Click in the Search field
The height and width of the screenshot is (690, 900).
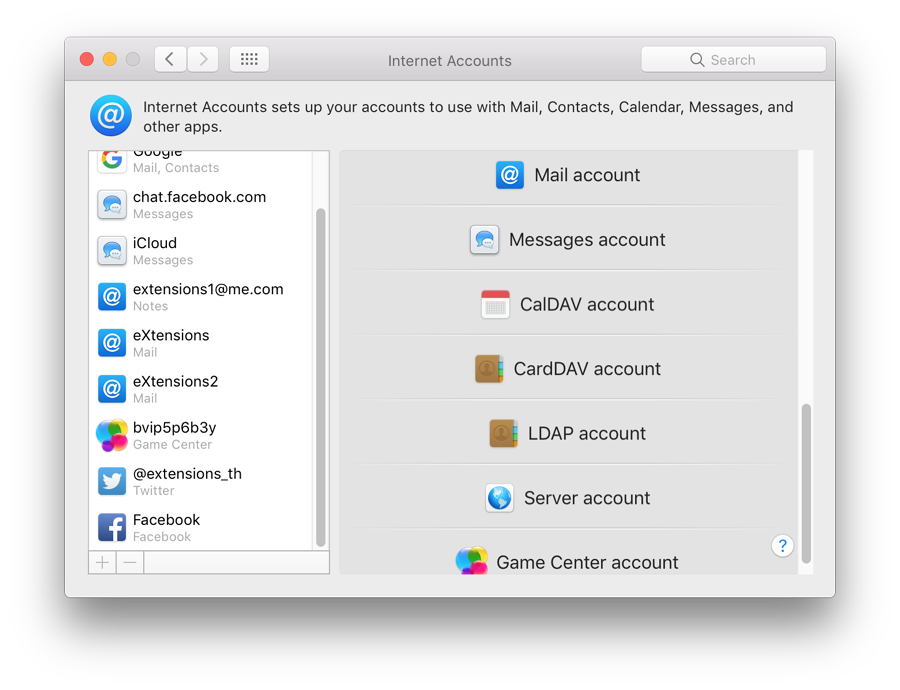point(734,60)
